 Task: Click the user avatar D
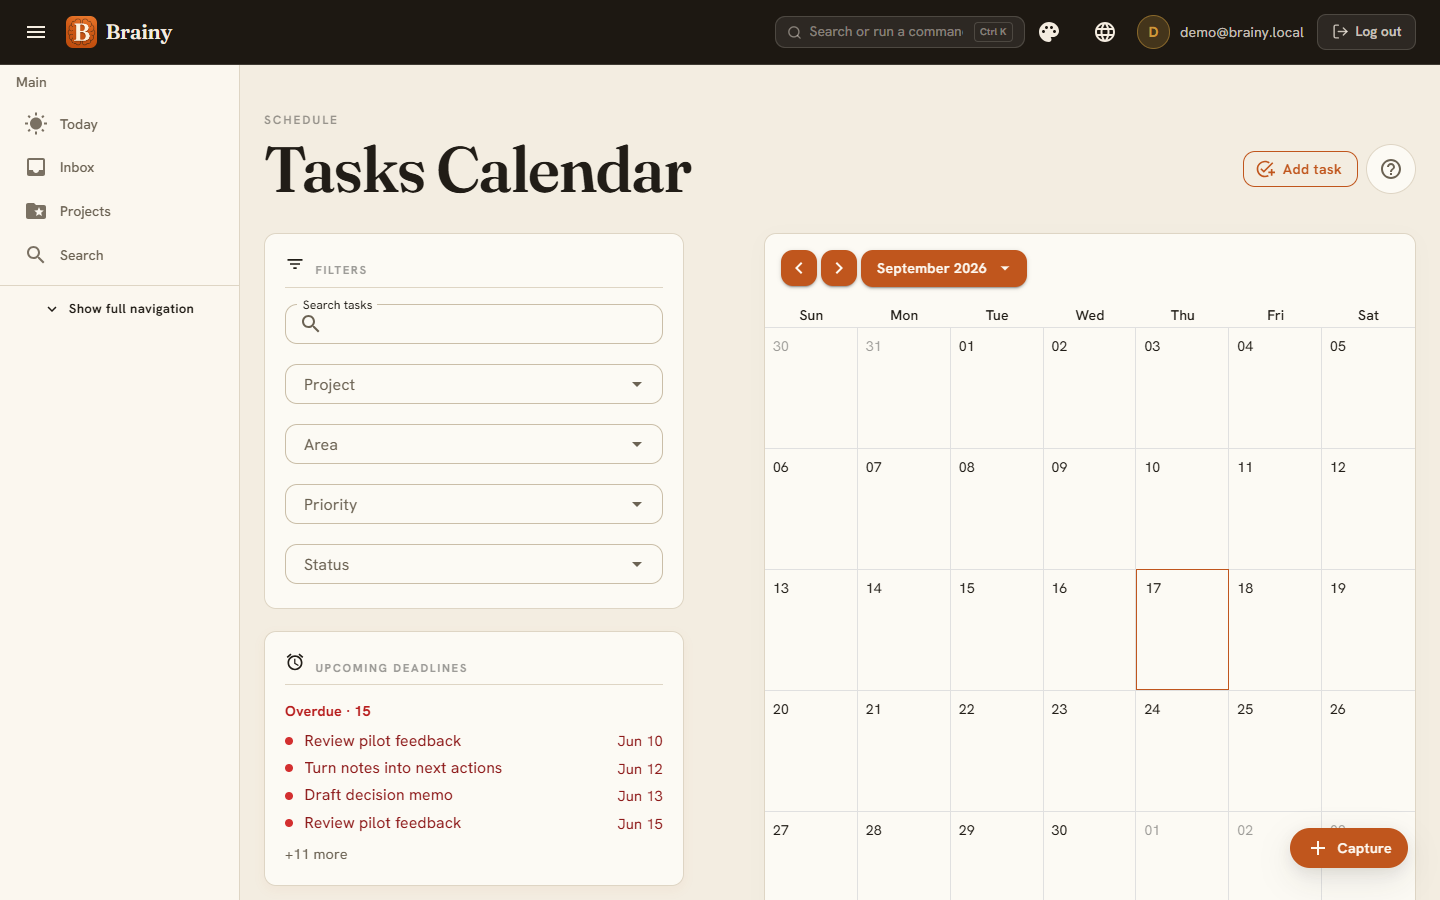tap(1153, 32)
